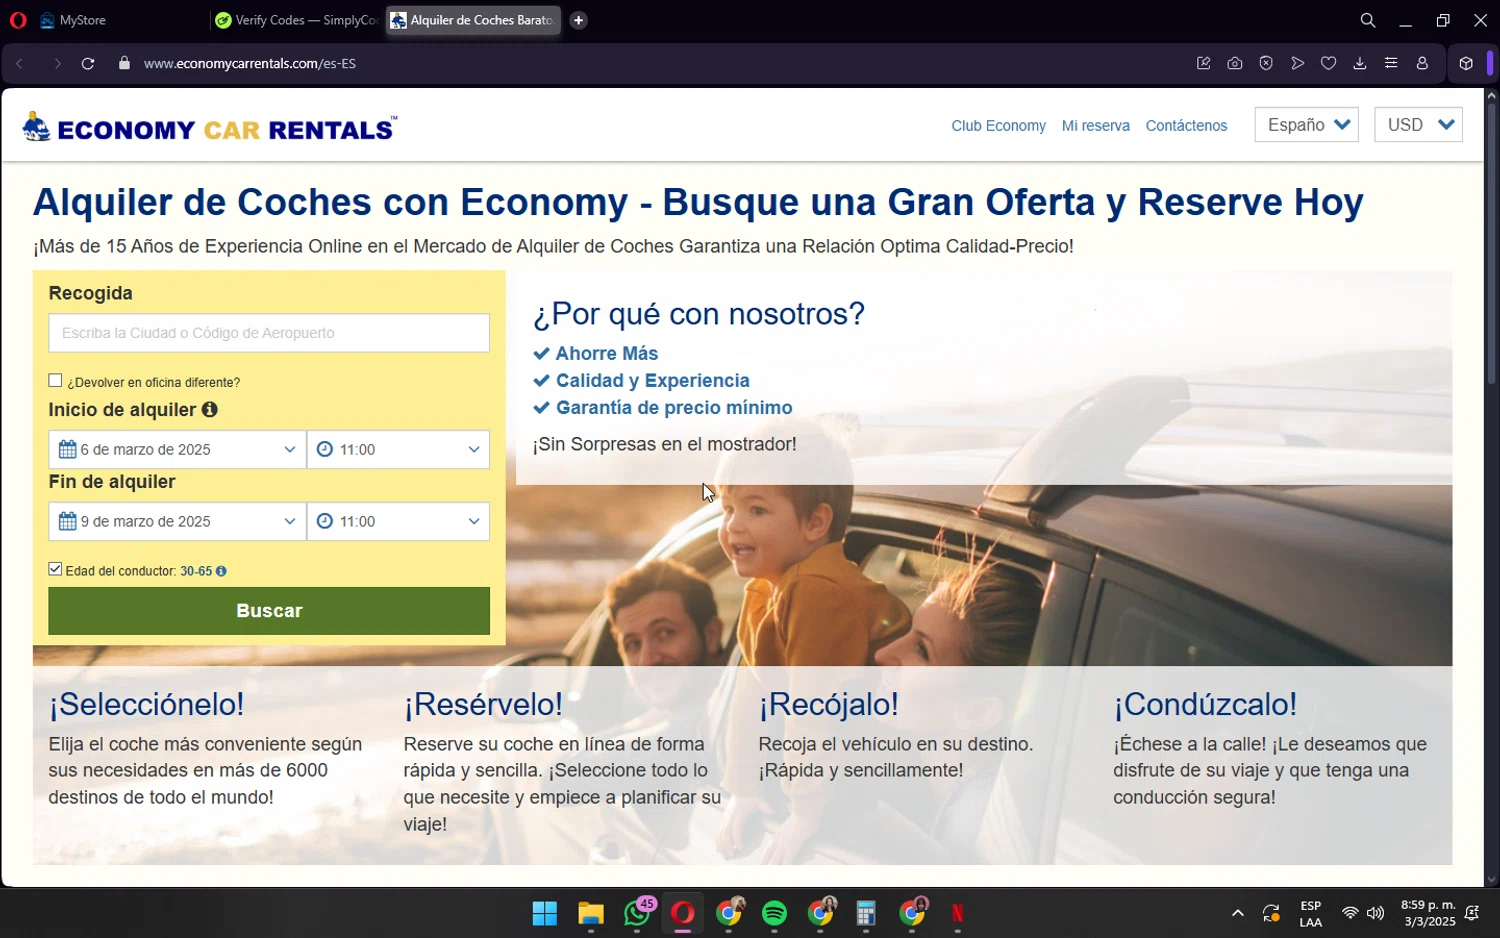1500x938 pixels.
Task: Click the 30-65 driver age link
Action: [196, 571]
